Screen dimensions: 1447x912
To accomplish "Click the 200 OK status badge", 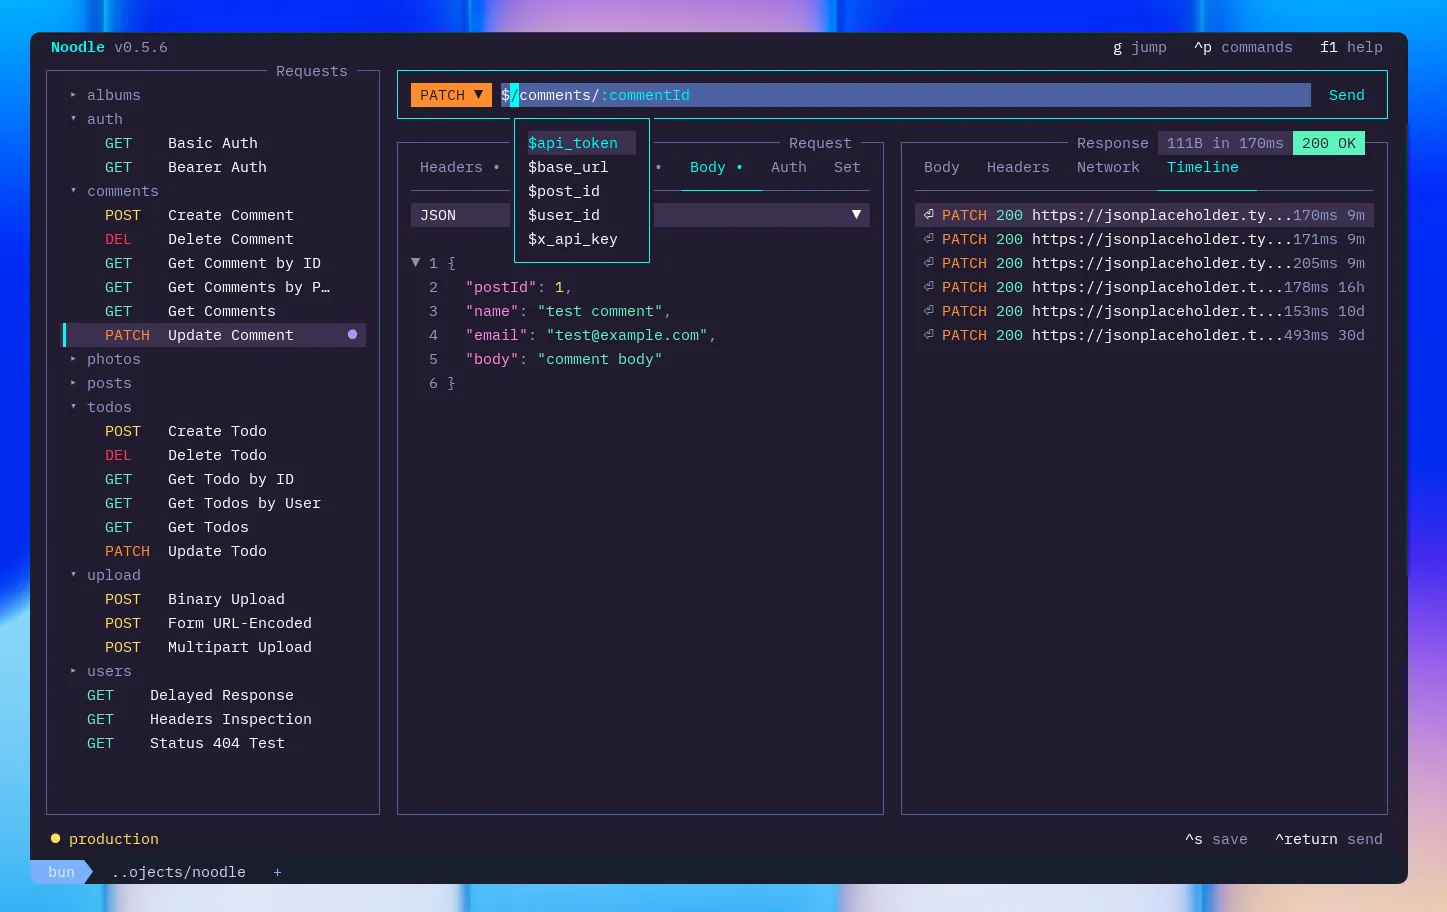I will 1329,143.
